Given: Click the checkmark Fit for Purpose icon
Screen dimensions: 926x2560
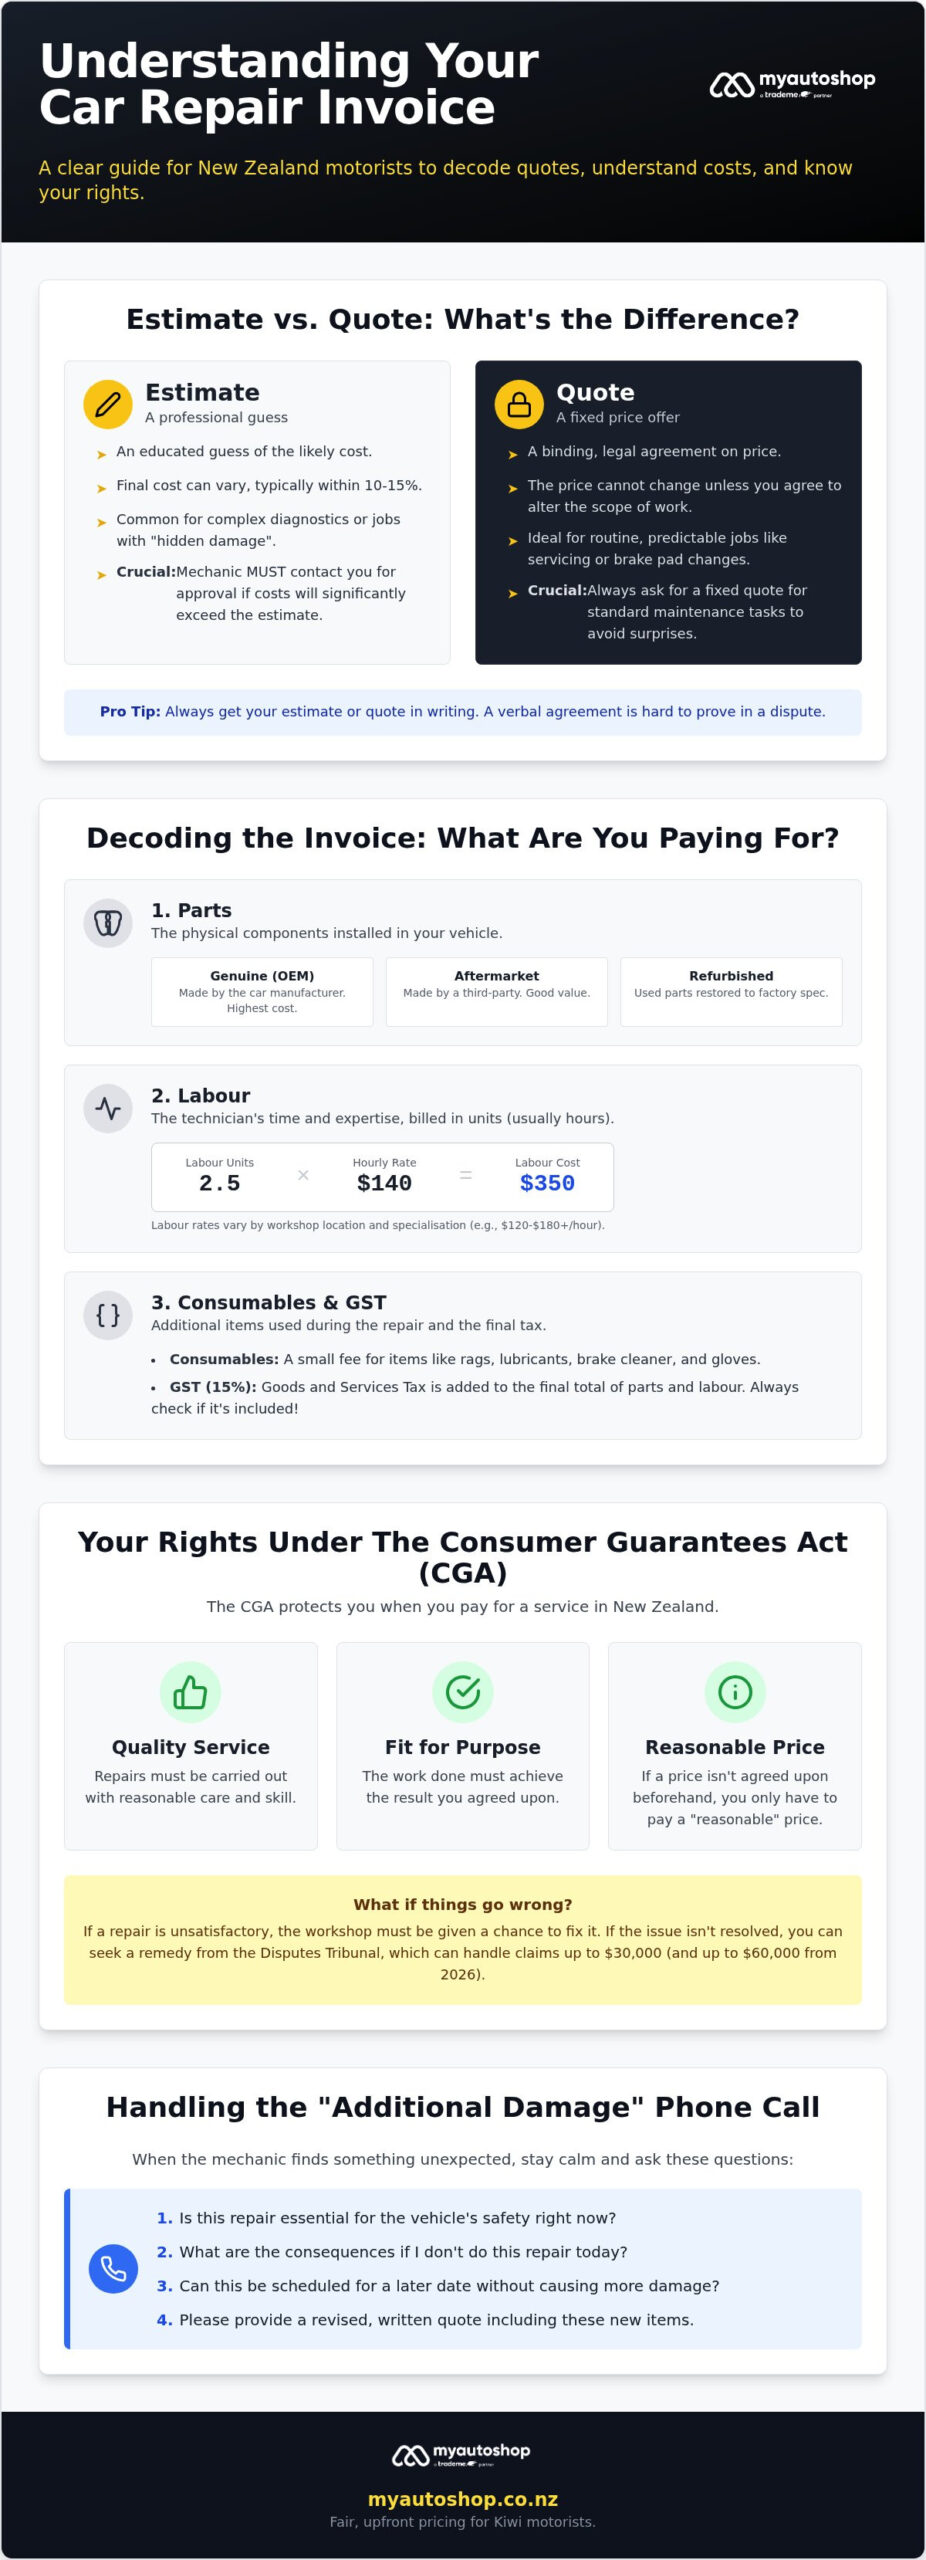Looking at the screenshot, I should [x=462, y=1692].
